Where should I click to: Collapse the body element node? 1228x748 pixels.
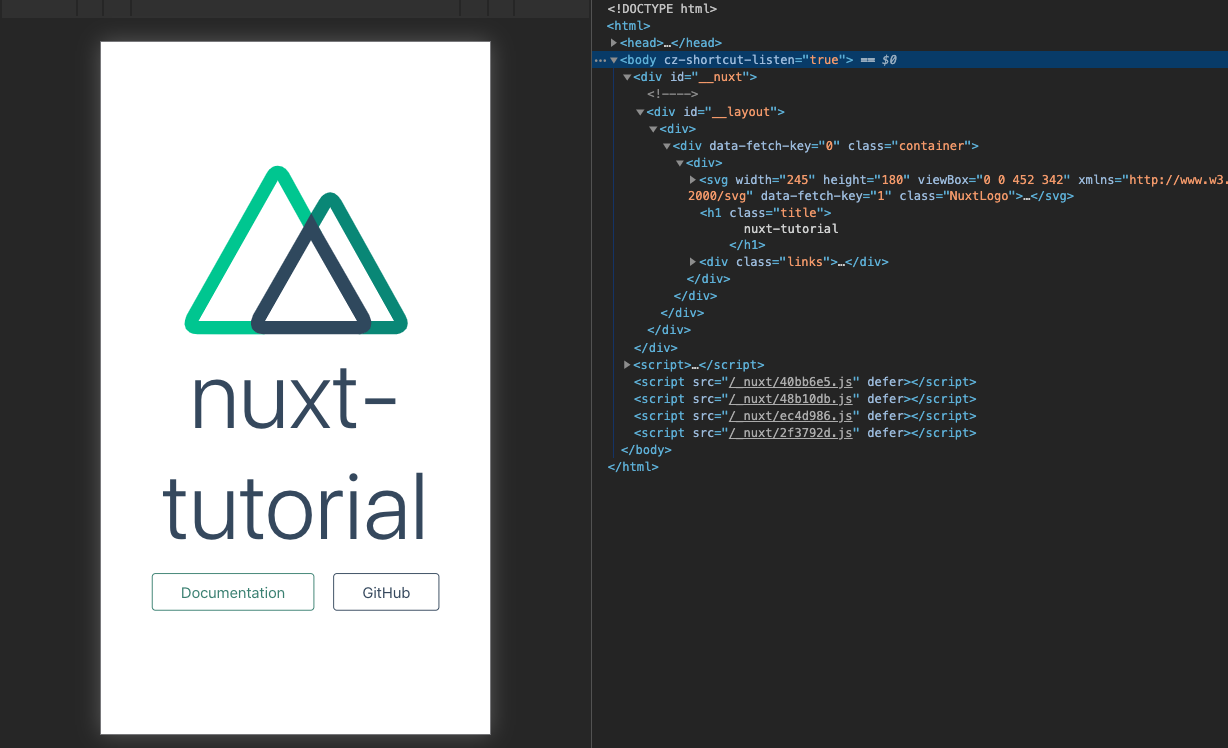pos(614,60)
